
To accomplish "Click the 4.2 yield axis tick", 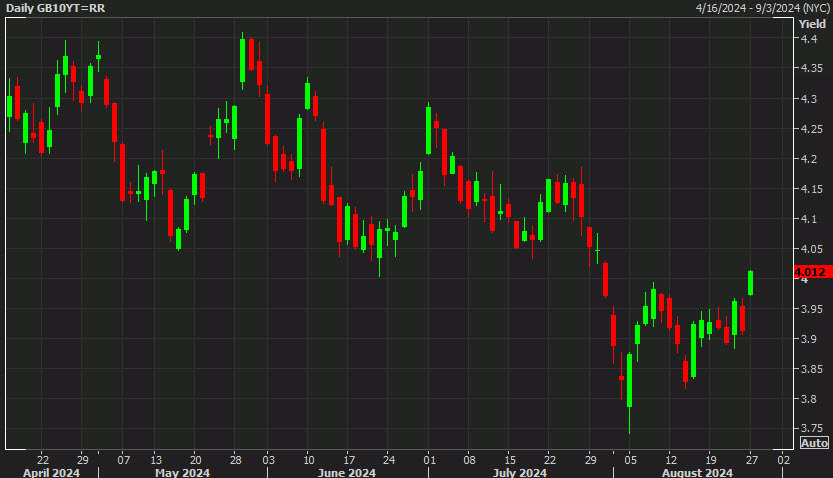I will [806, 159].
